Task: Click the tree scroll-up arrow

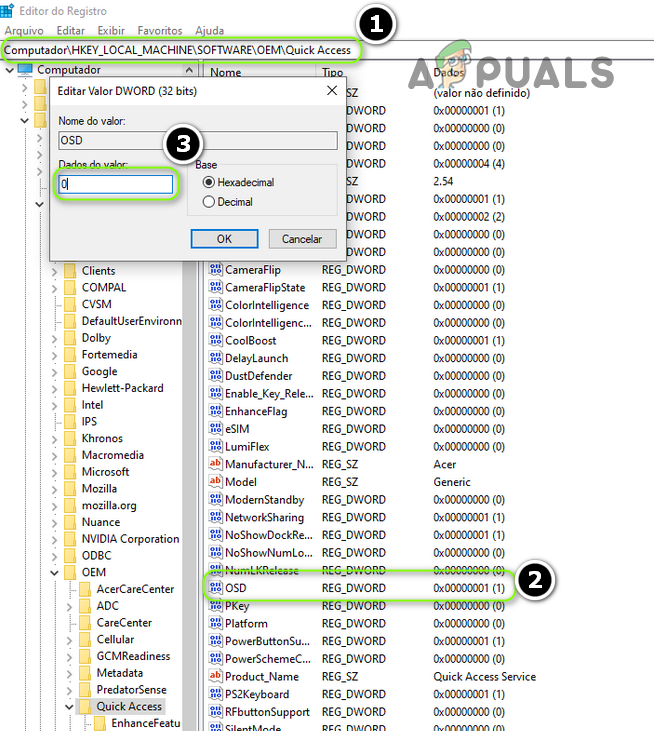Action: (189, 70)
